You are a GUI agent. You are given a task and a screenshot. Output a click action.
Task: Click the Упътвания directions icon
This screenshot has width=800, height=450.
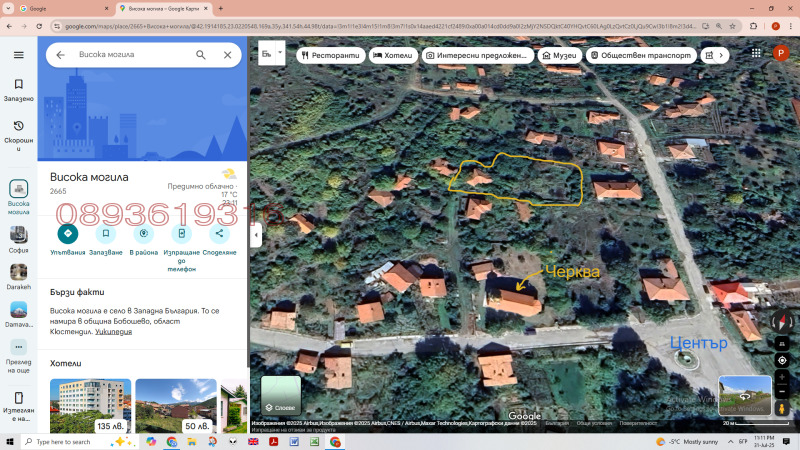tap(67, 234)
